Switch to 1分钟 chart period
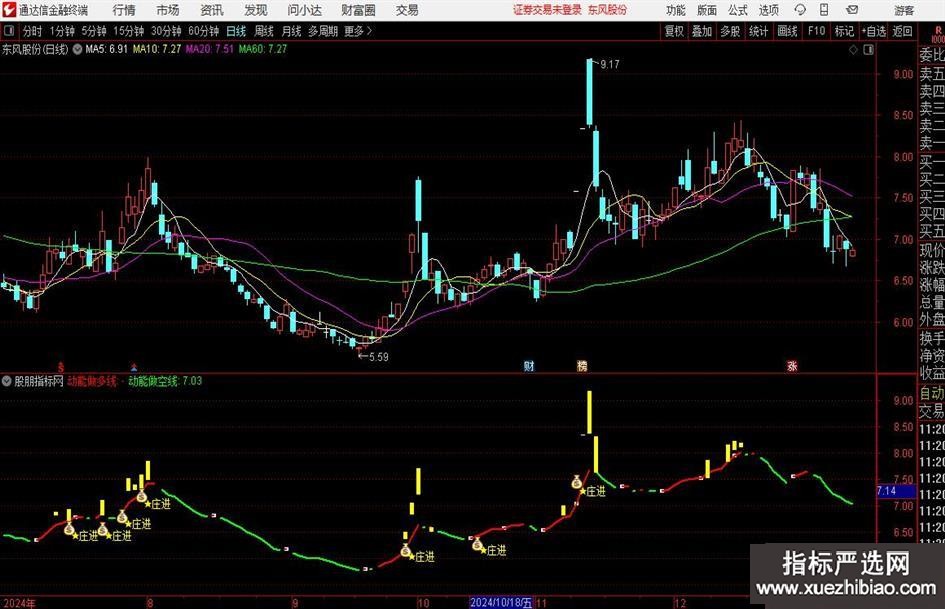The image size is (945, 609). point(62,31)
